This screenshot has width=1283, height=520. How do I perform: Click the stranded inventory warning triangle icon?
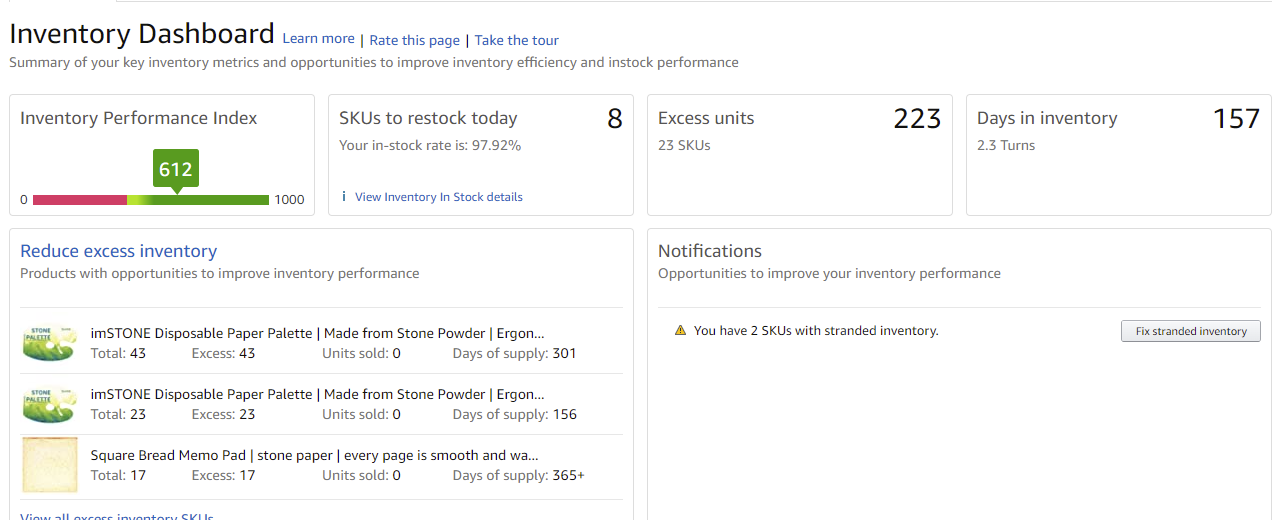[x=680, y=330]
